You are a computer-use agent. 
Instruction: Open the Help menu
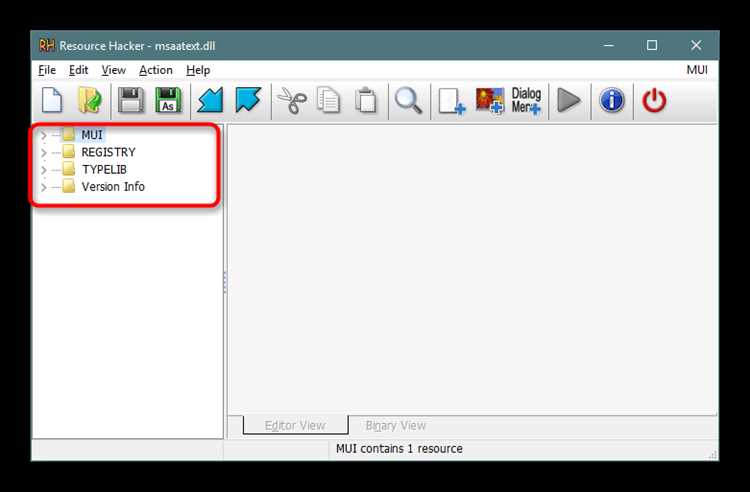(x=198, y=70)
